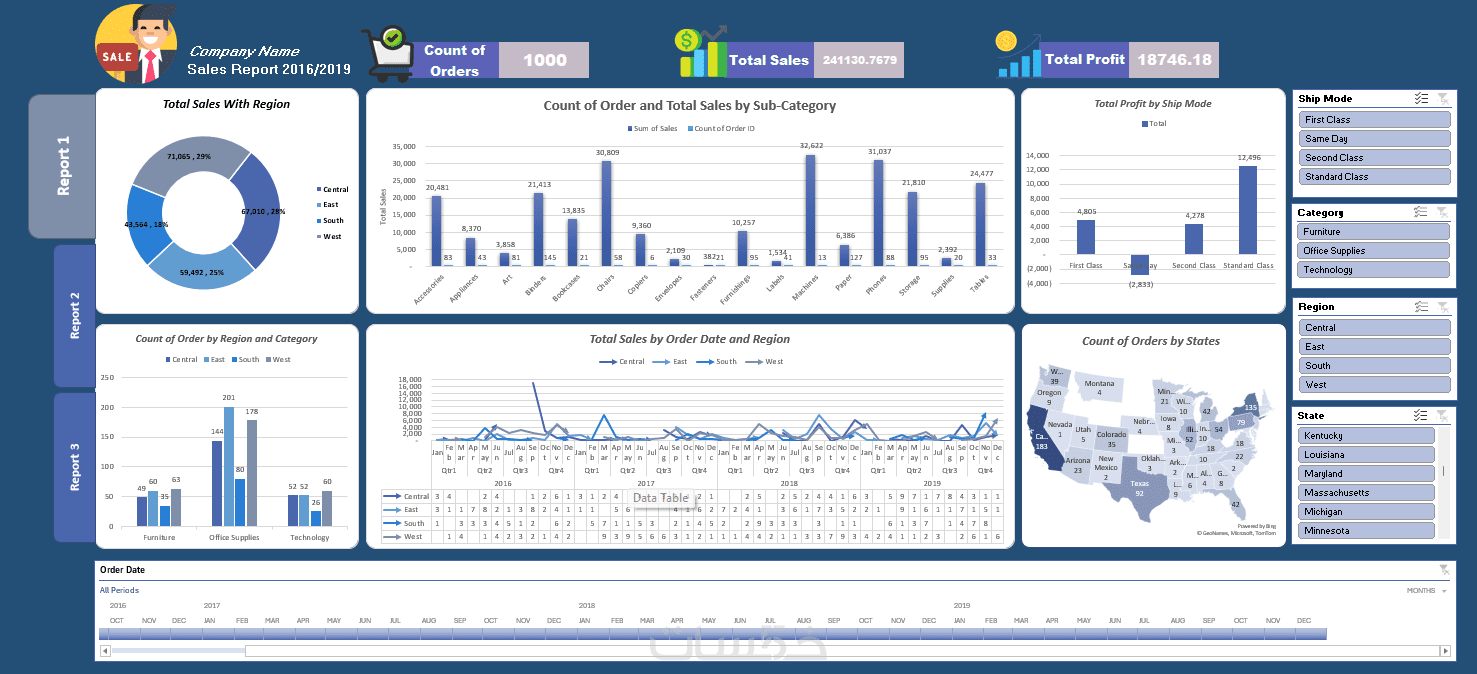Clear the Order Date timeline filter

[x=1442, y=569]
